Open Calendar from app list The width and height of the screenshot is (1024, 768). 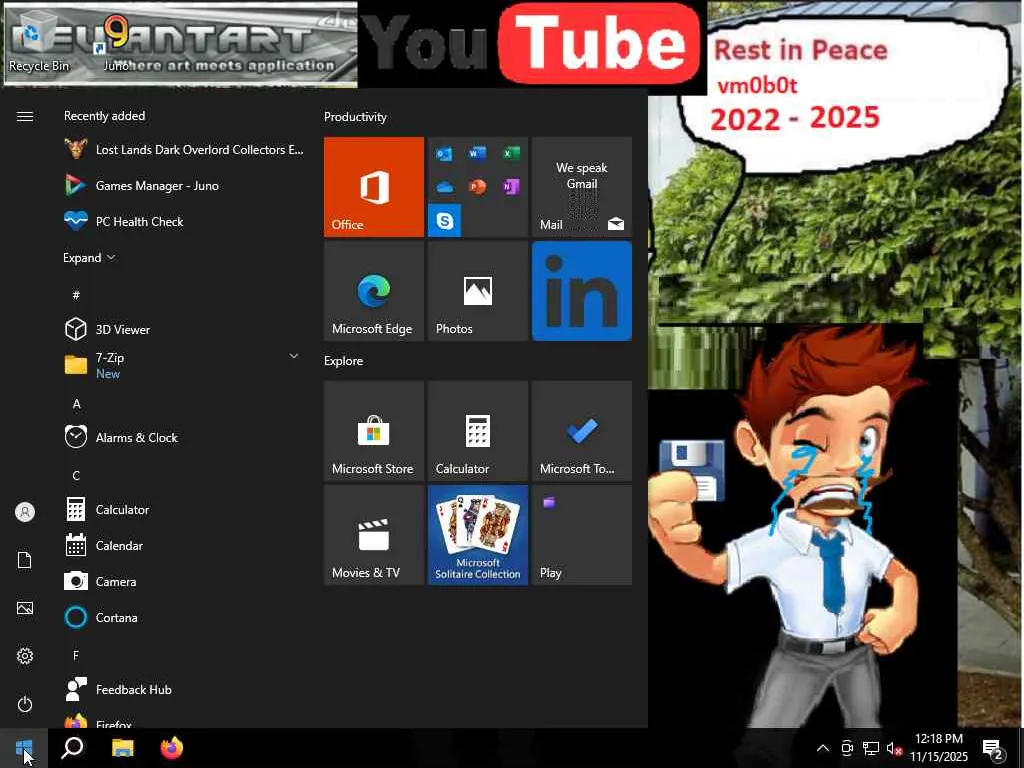tap(184, 545)
